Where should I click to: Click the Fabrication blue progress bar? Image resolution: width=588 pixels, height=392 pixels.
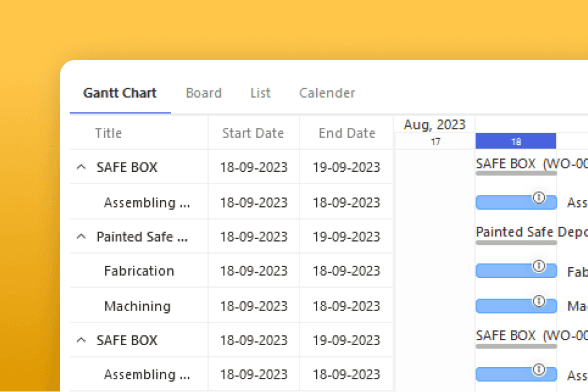(x=516, y=271)
